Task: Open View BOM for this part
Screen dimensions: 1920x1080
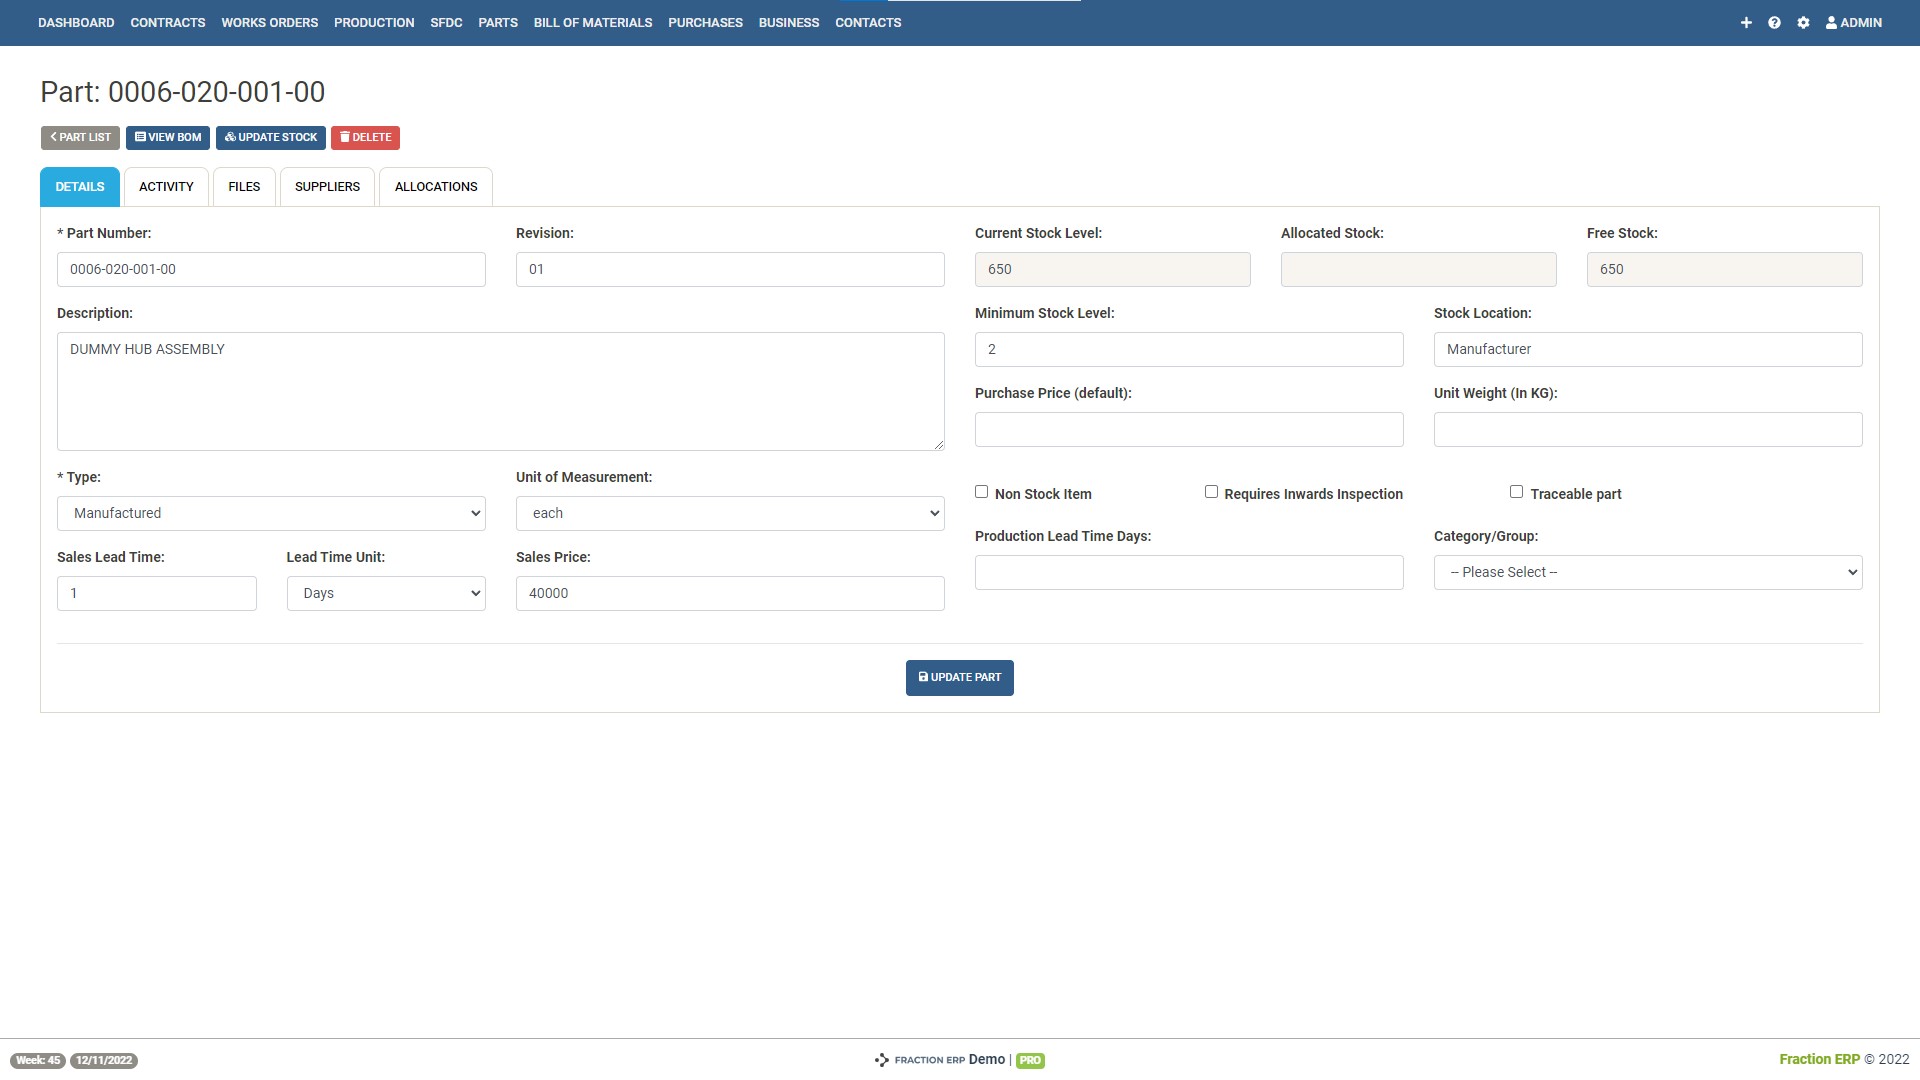Action: pos(167,137)
